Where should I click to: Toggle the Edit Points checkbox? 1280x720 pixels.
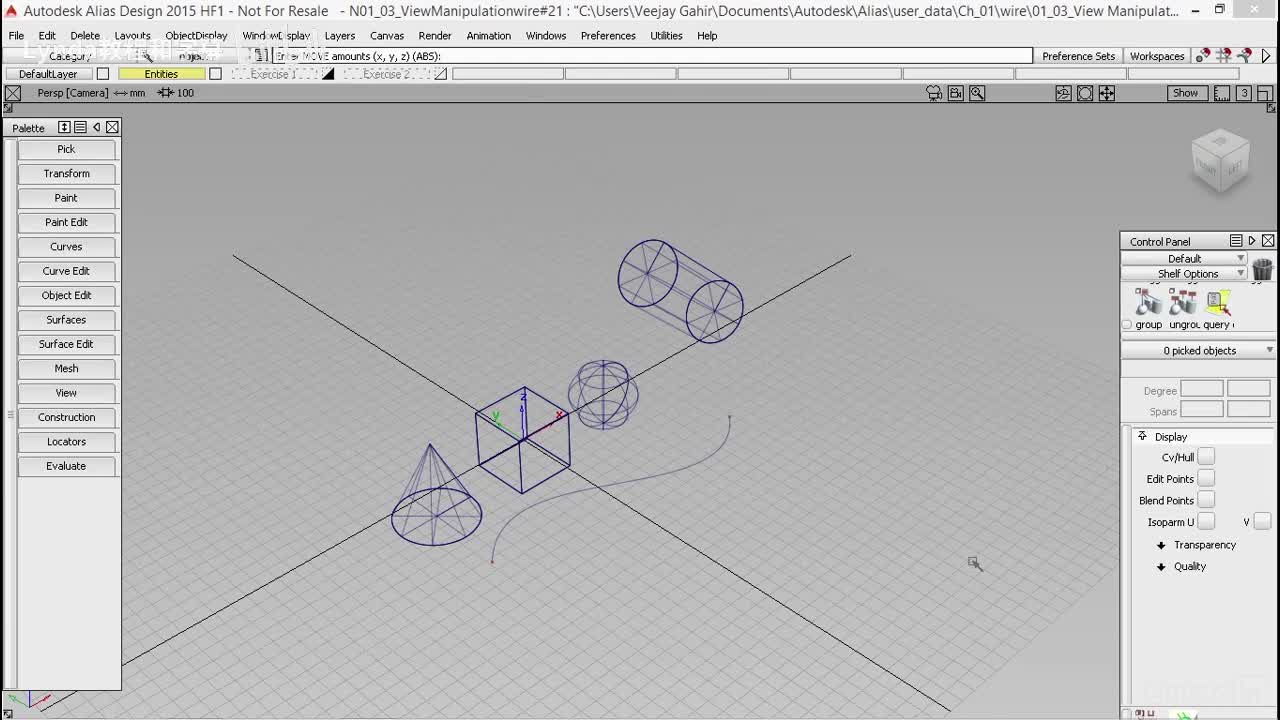click(1206, 479)
